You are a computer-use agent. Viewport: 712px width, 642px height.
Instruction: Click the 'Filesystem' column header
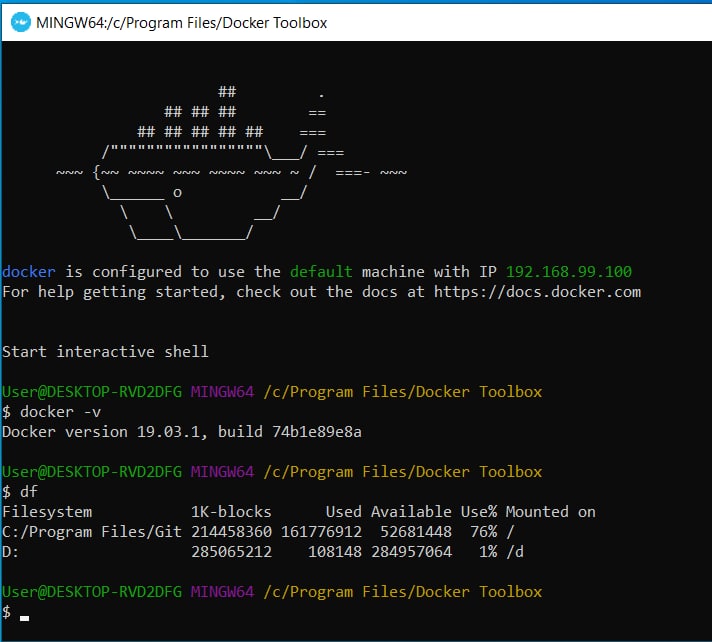point(47,512)
